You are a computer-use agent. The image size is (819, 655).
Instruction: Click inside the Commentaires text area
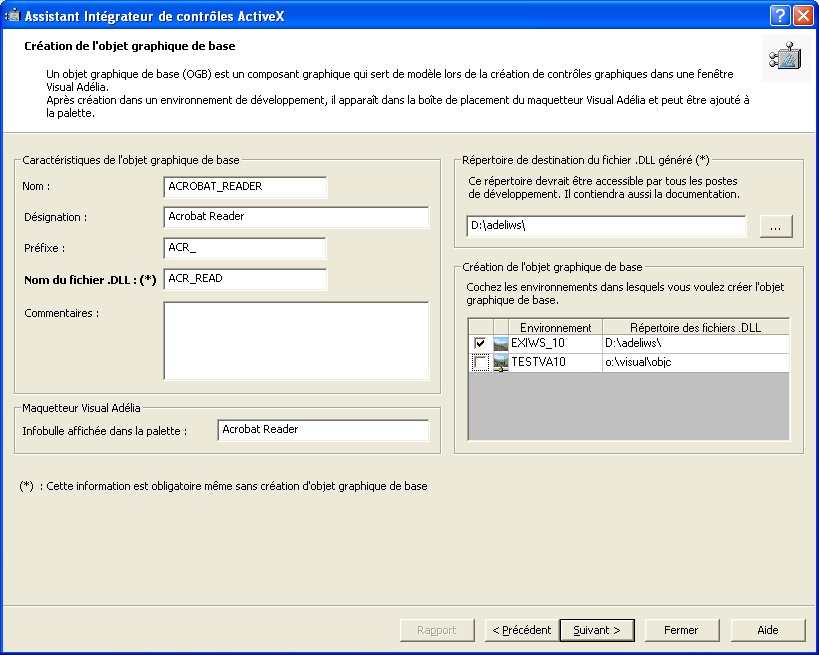tap(296, 341)
